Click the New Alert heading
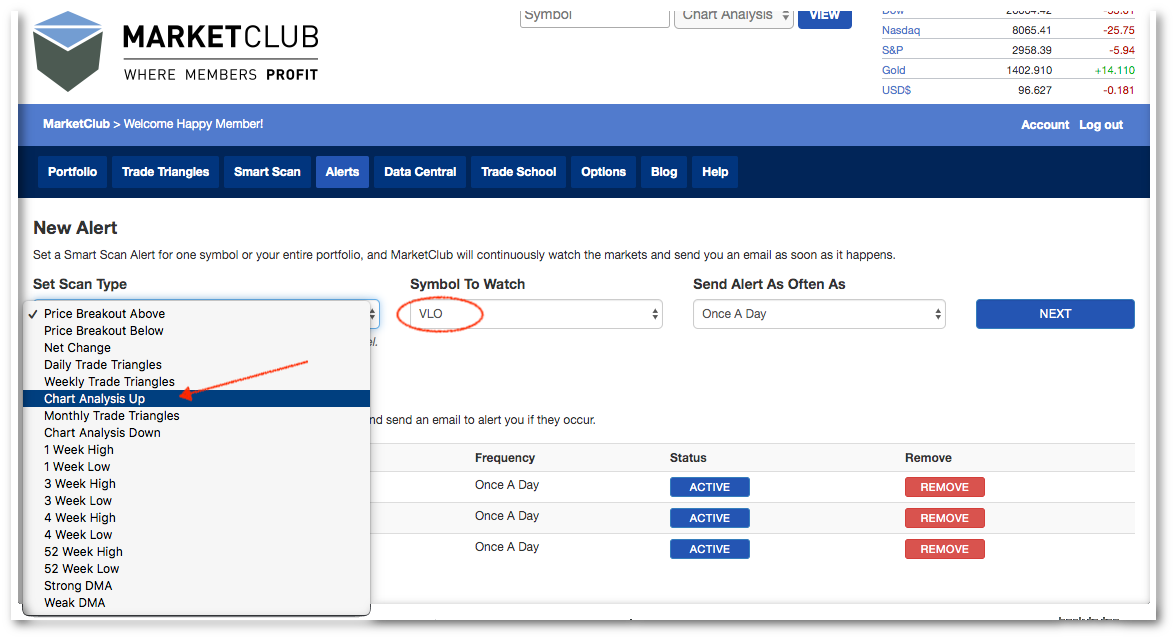 (76, 228)
